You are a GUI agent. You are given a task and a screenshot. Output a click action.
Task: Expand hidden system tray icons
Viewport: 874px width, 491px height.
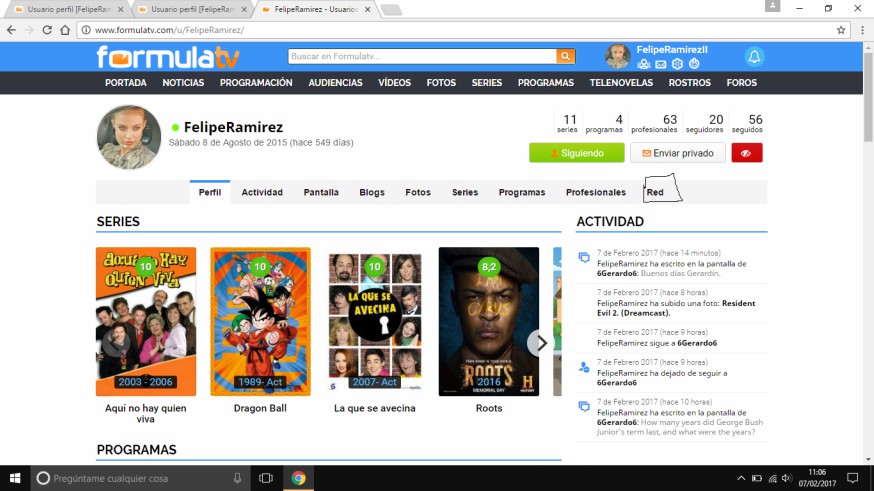coord(741,478)
